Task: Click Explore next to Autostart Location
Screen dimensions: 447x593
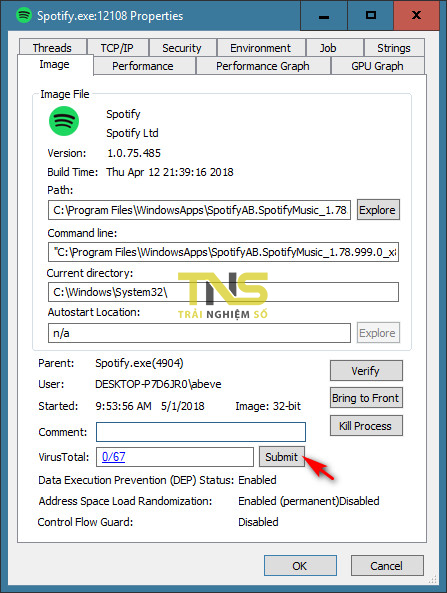Action: [x=378, y=333]
